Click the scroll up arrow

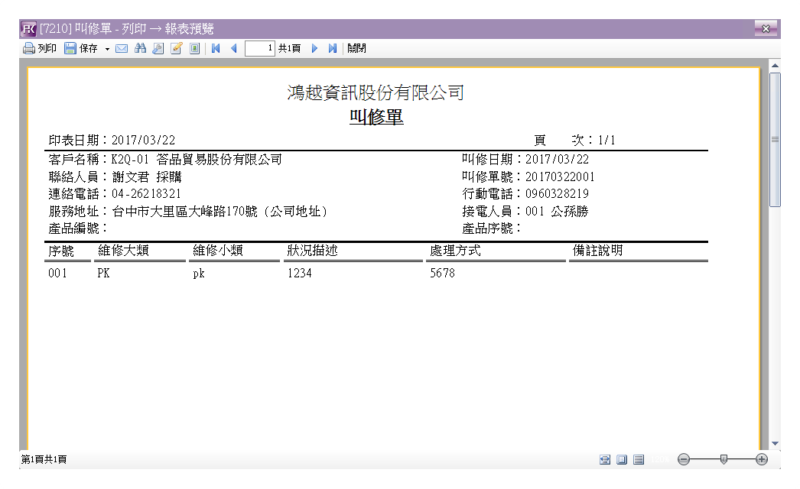pos(775,65)
